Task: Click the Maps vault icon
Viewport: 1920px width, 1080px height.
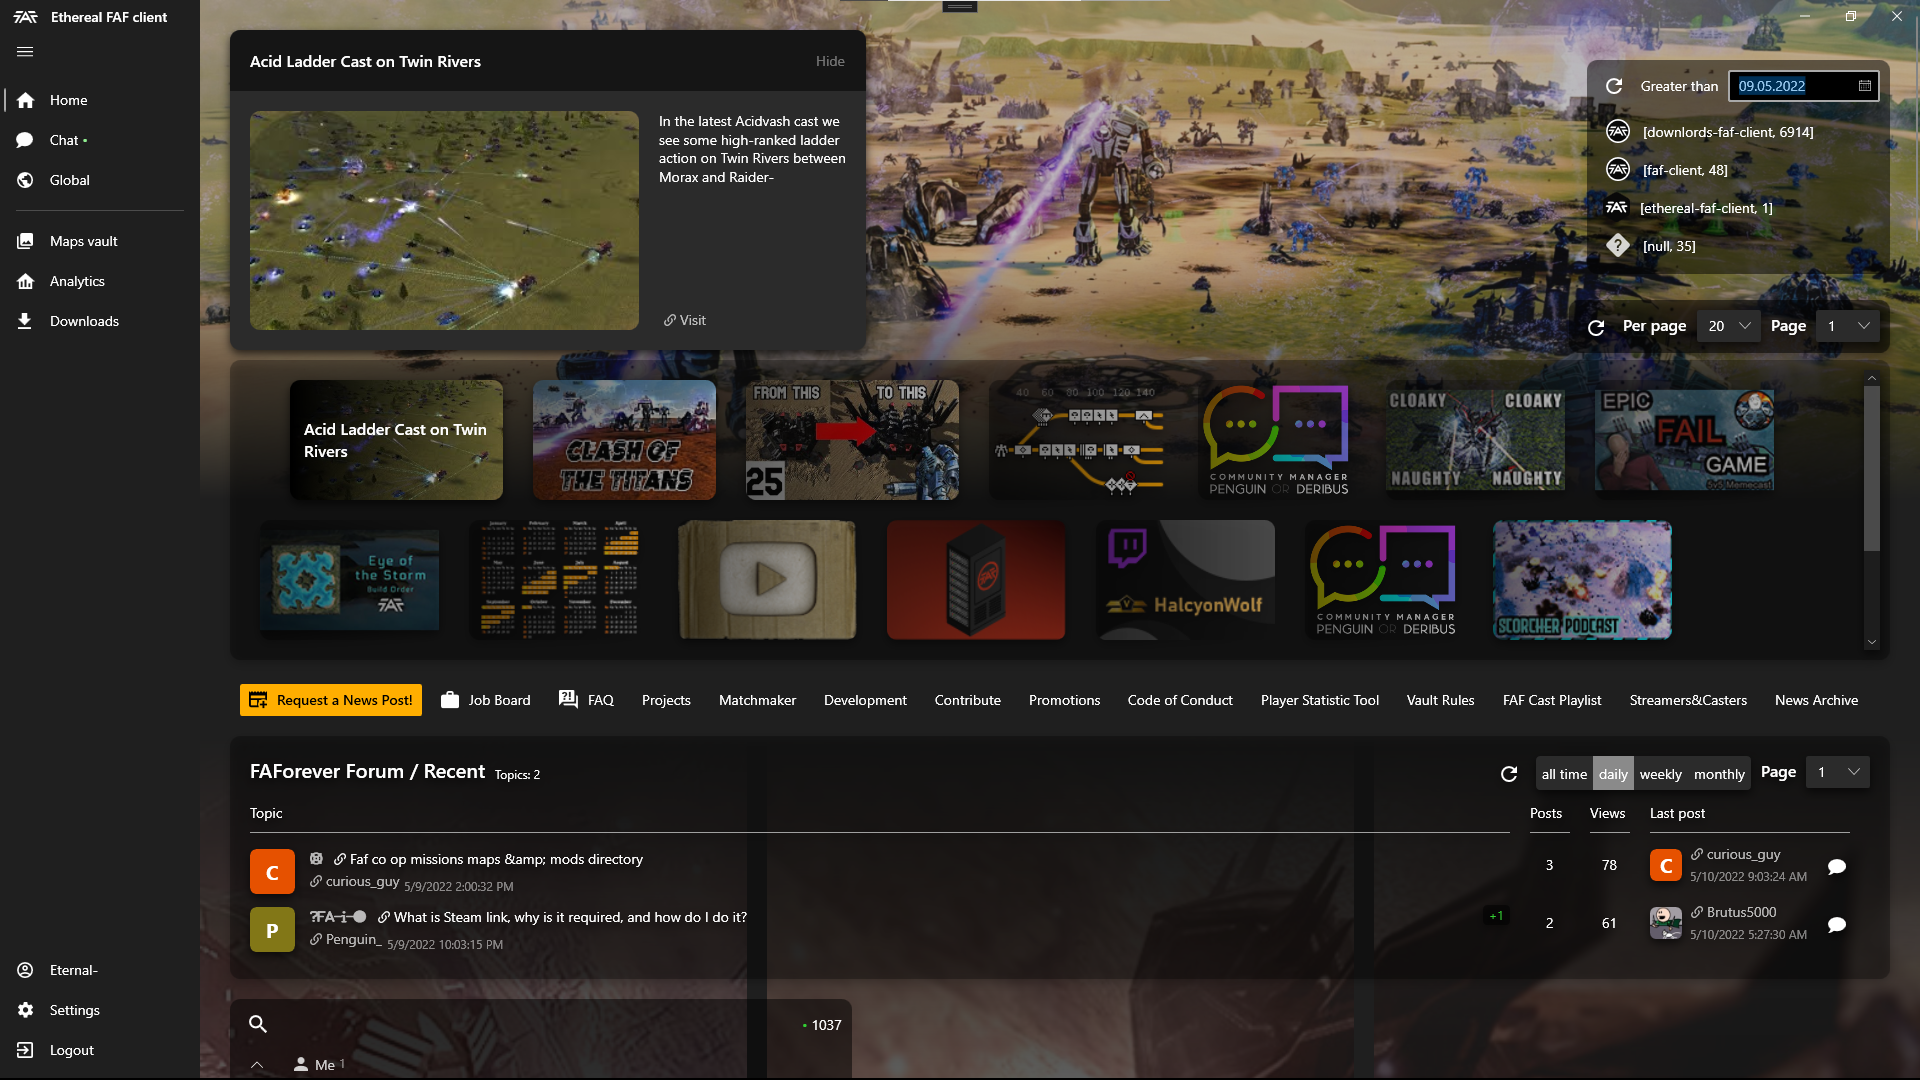Action: click(25, 241)
